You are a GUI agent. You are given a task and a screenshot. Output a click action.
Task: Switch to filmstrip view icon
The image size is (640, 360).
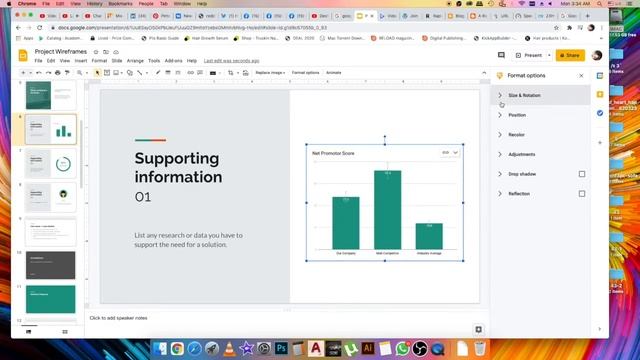coord(29,332)
